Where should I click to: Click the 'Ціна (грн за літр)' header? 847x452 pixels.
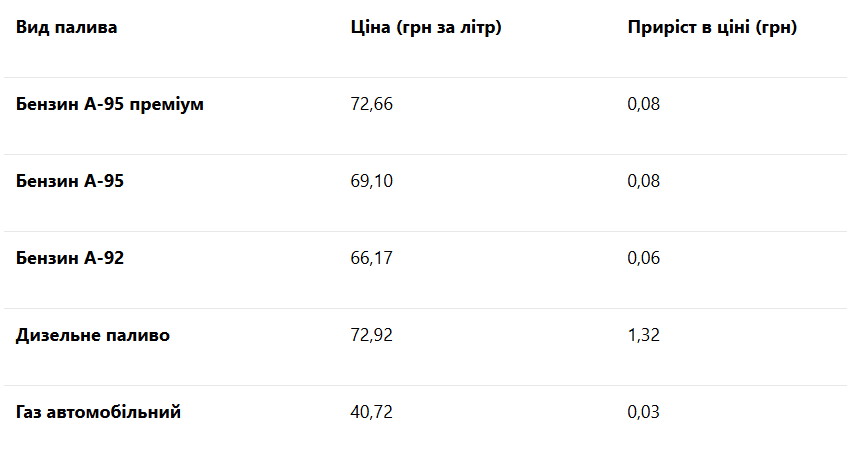coord(425,27)
